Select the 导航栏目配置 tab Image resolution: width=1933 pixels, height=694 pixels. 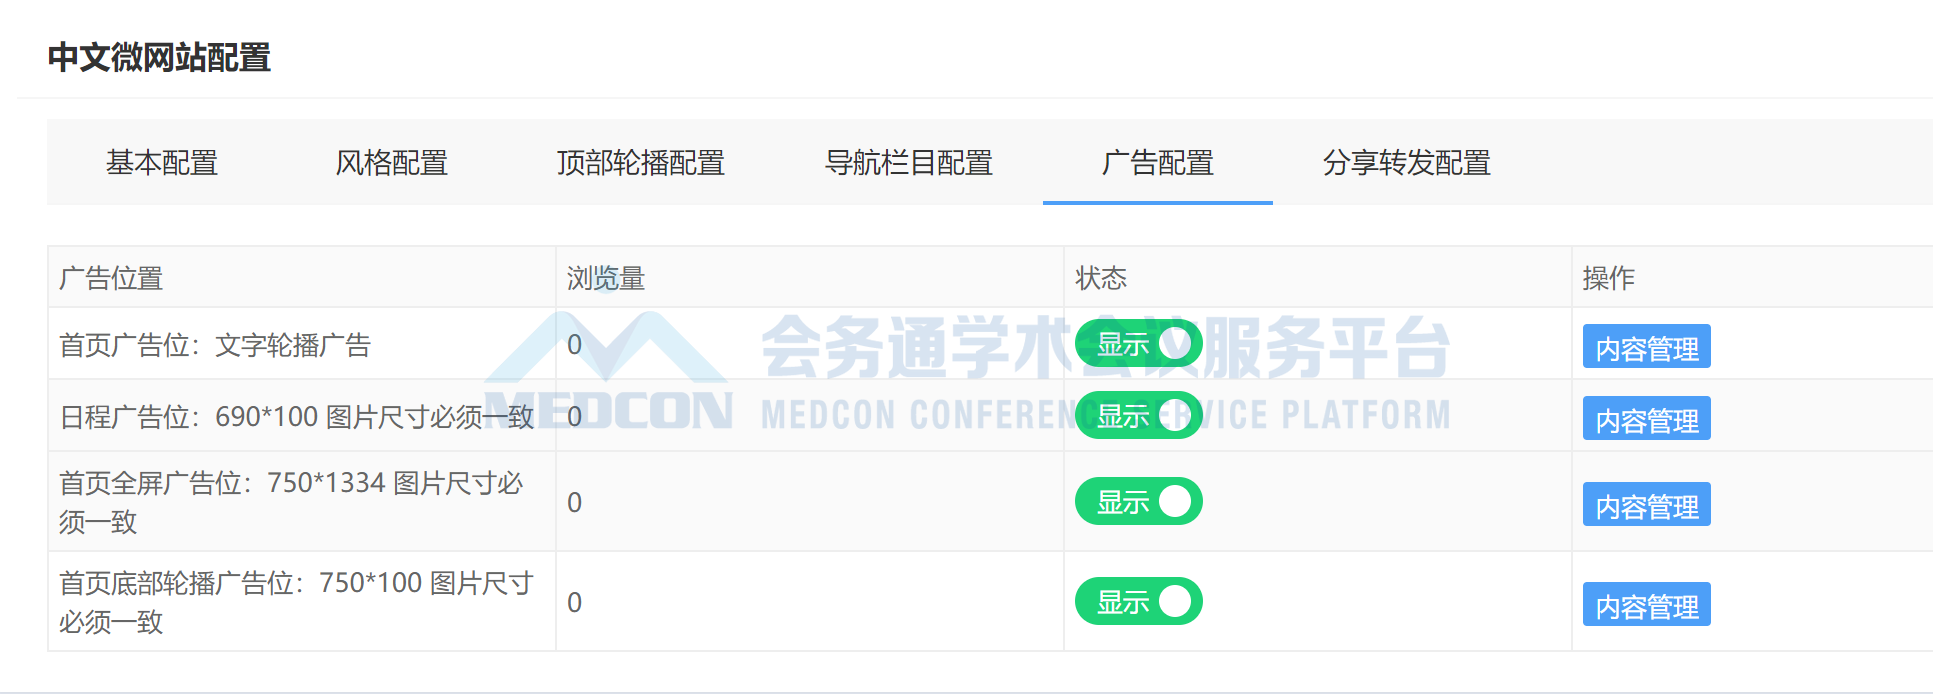tap(909, 162)
